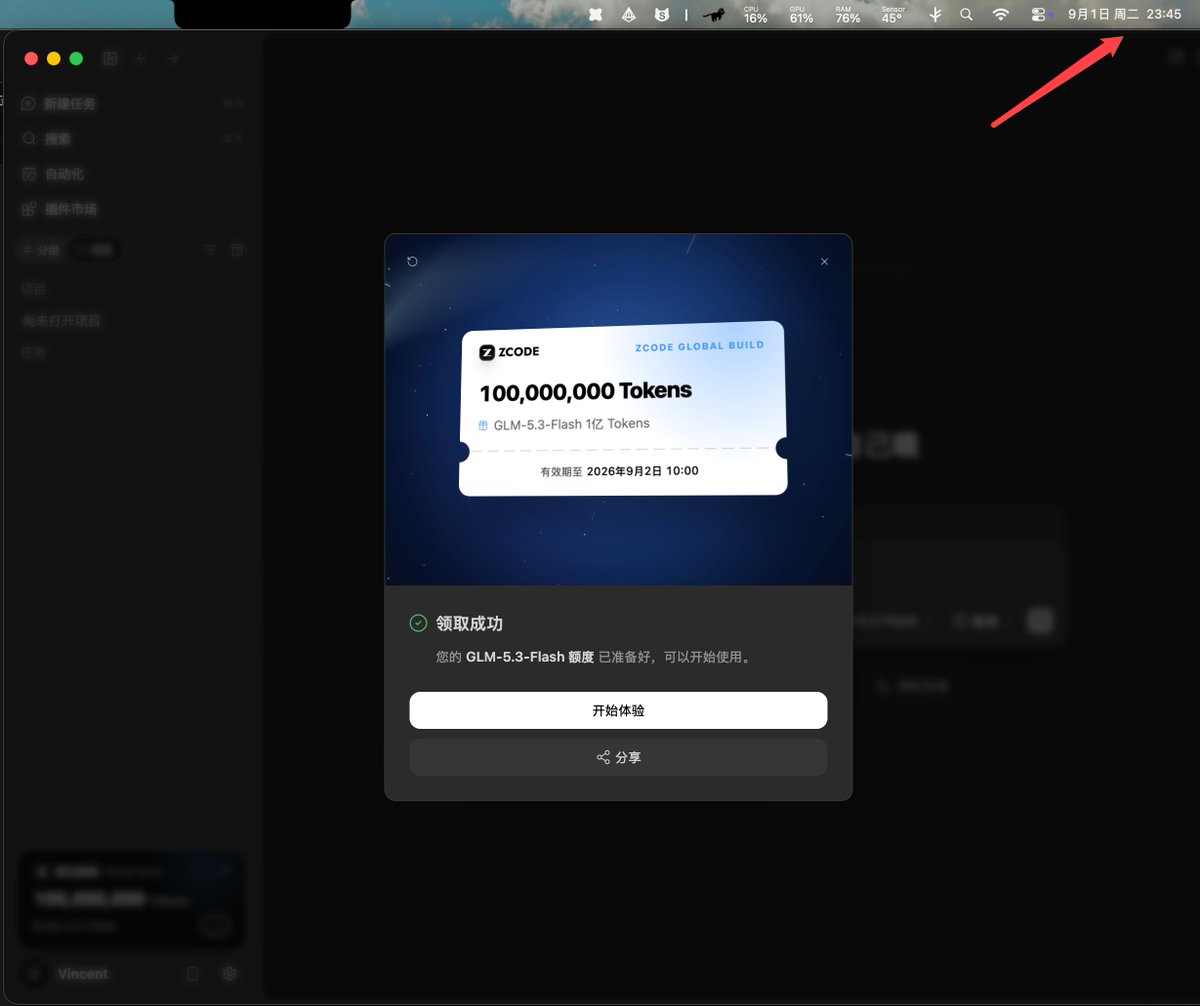Open Spotlight search in menu bar
Screen dimensions: 1200x1006
(966, 14)
